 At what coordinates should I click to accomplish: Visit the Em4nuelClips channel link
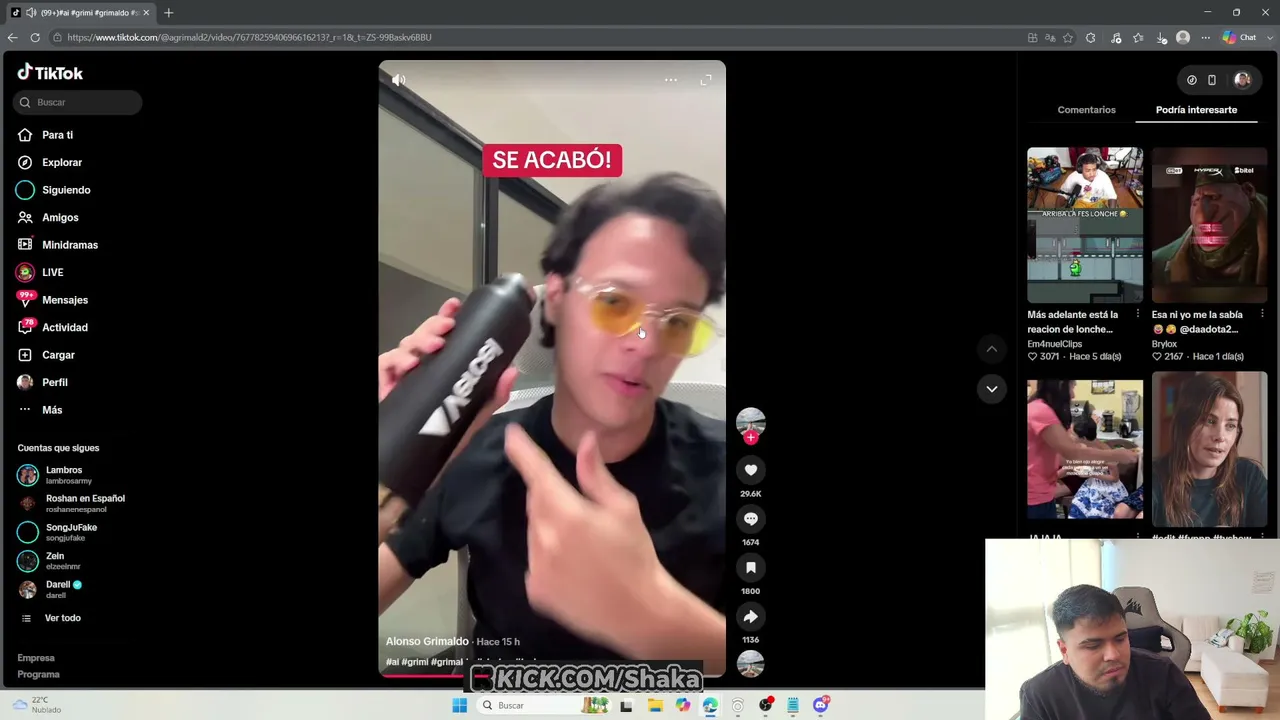pyautogui.click(x=1055, y=344)
